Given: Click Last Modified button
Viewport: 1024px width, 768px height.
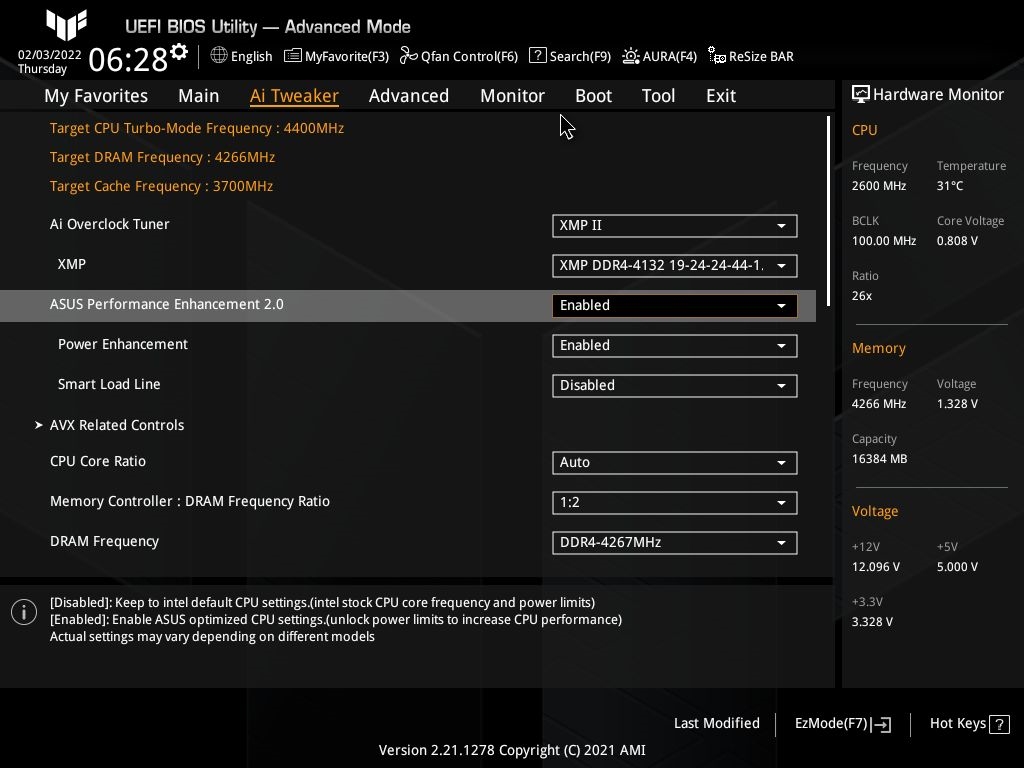Looking at the screenshot, I should coord(716,723).
